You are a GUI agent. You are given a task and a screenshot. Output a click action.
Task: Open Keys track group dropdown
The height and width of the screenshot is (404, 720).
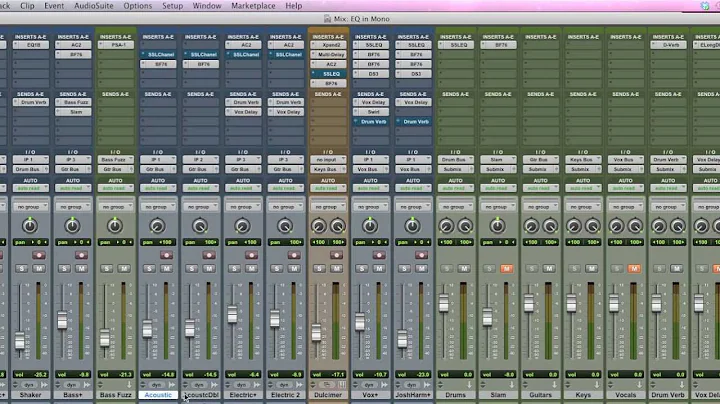583,207
